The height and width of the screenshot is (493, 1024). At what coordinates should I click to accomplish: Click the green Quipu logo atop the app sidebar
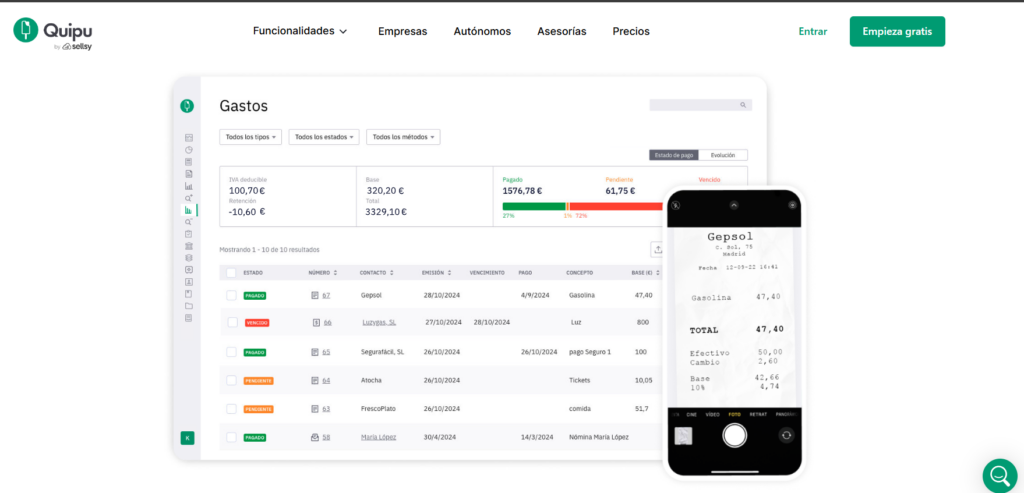click(187, 106)
